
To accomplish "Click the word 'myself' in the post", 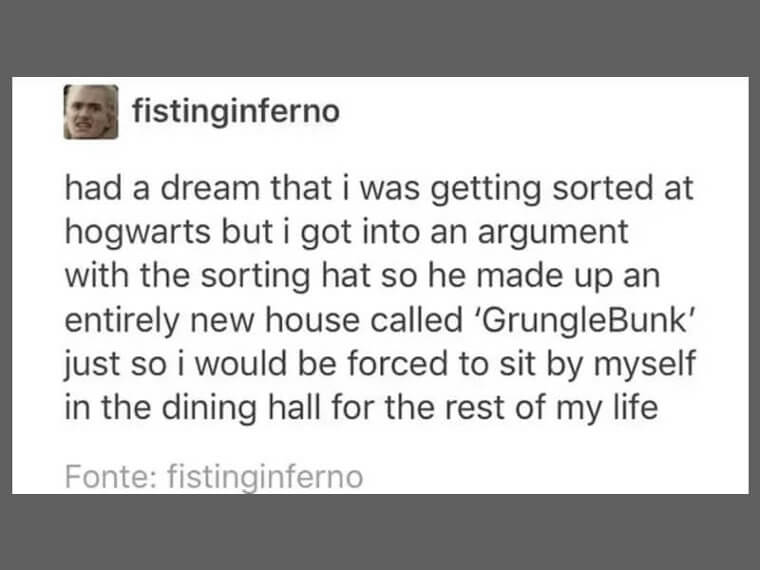I will (645, 364).
